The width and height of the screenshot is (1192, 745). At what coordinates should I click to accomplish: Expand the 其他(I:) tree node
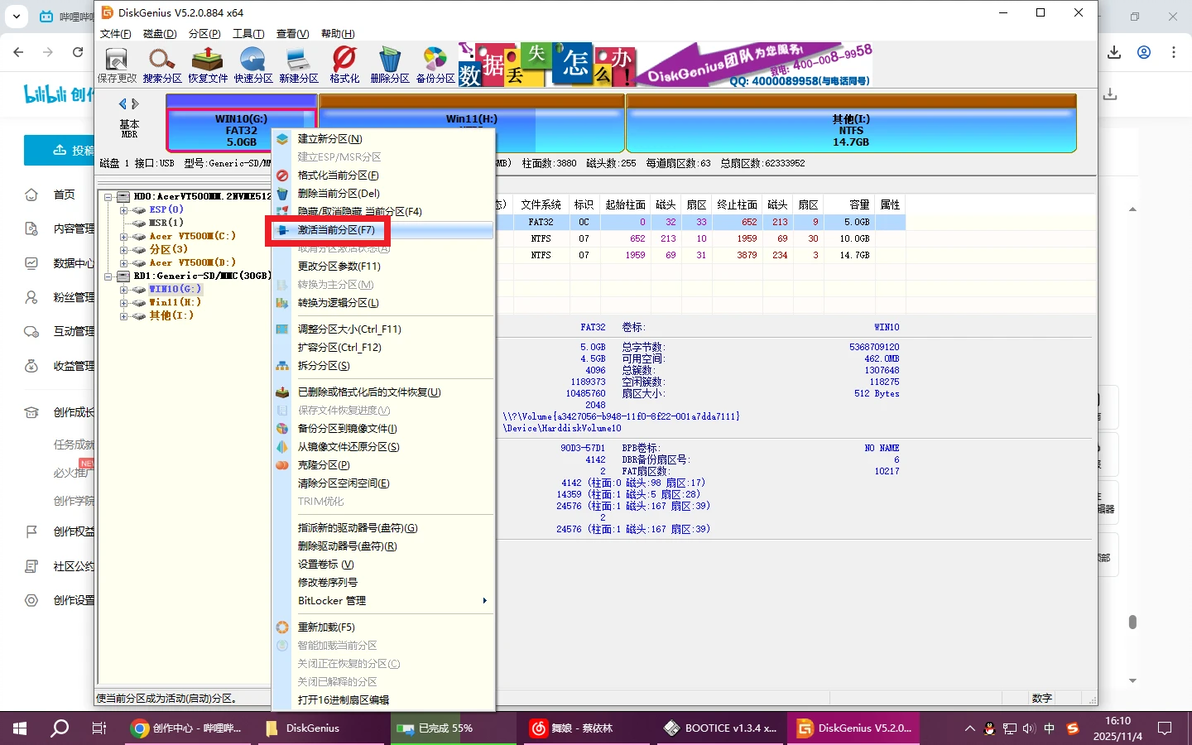point(122,315)
